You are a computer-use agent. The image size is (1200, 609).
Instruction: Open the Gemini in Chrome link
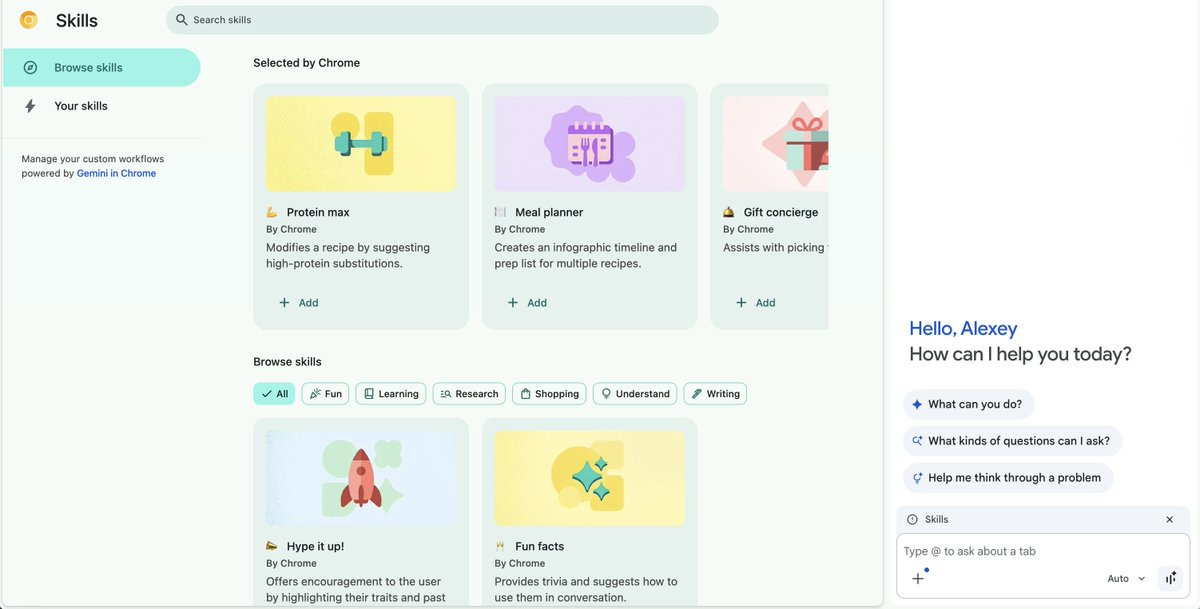(116, 173)
